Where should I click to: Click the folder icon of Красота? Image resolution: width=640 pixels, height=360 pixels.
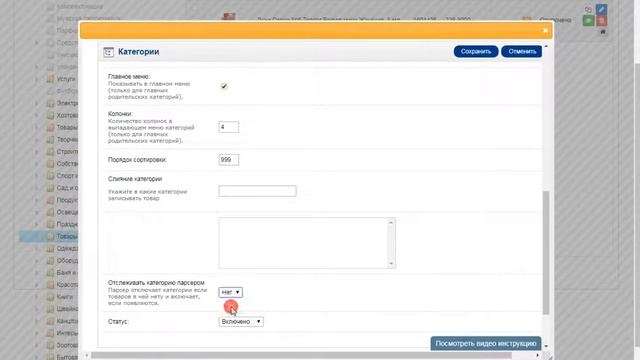pos(50,284)
